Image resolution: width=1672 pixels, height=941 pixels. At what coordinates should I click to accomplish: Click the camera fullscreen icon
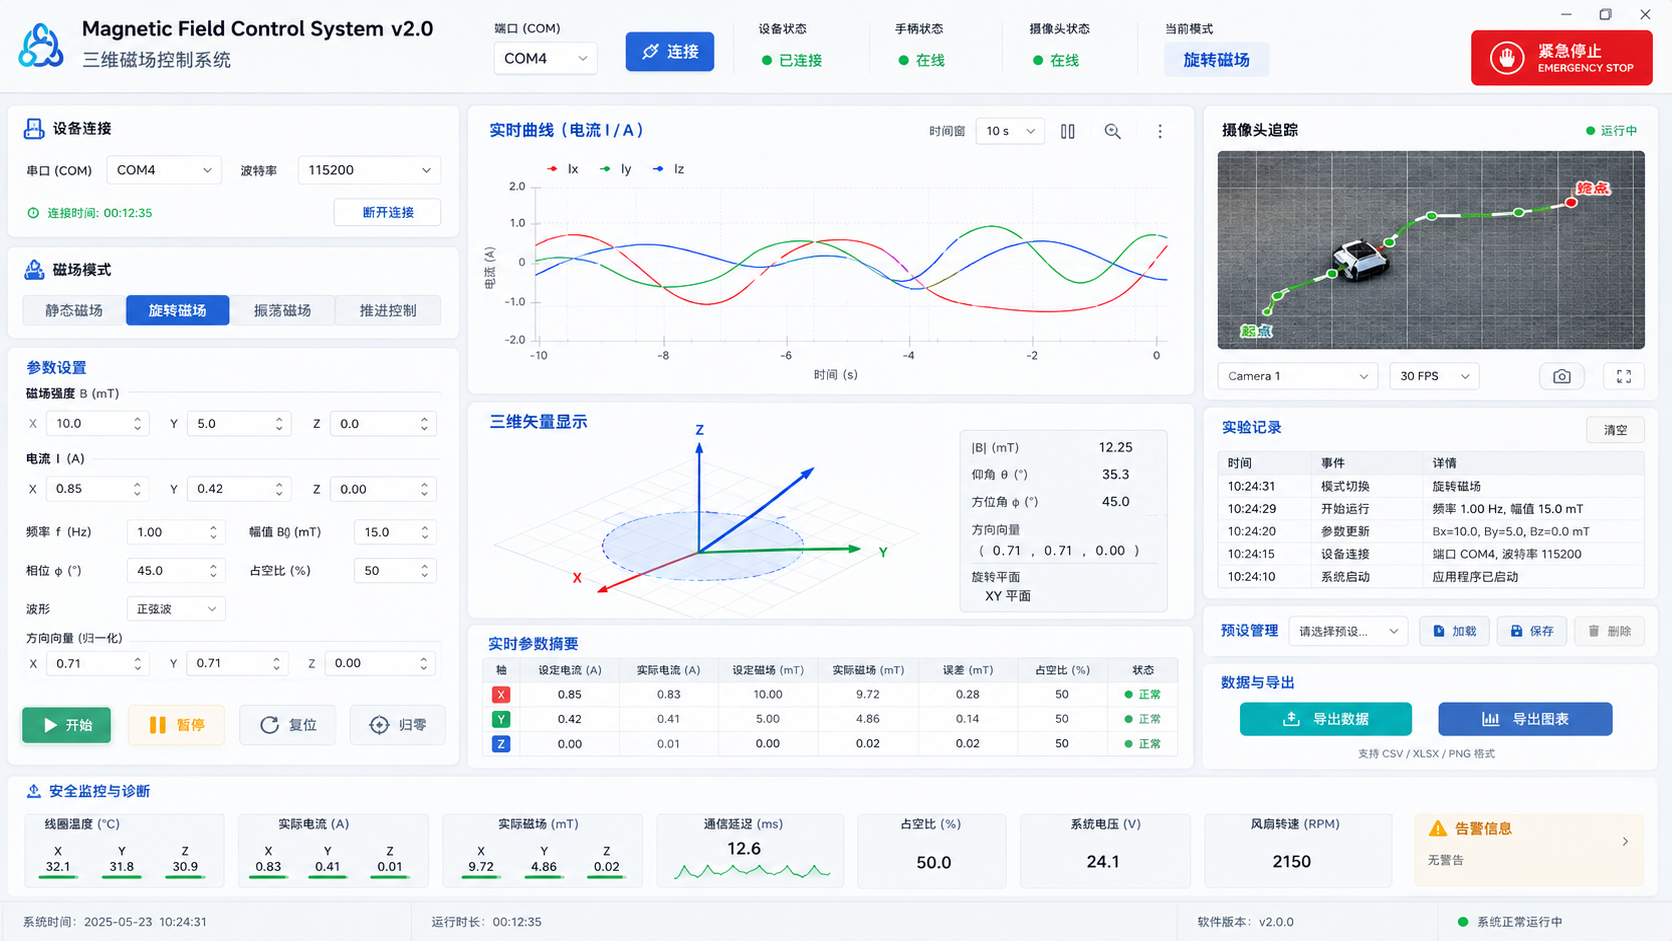pos(1624,376)
